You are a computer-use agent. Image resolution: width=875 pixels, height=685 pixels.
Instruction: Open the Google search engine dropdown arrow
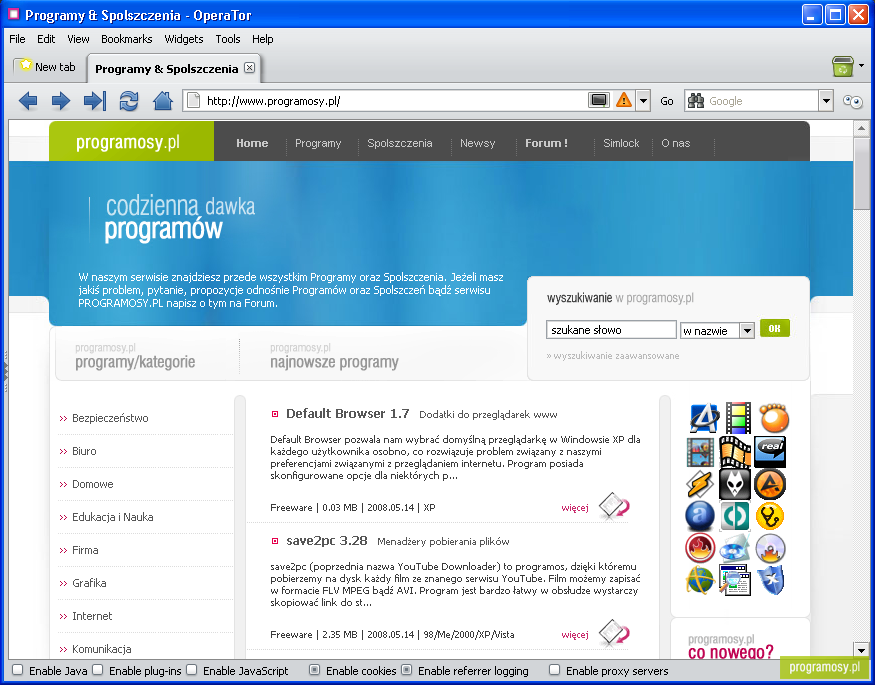click(x=826, y=101)
